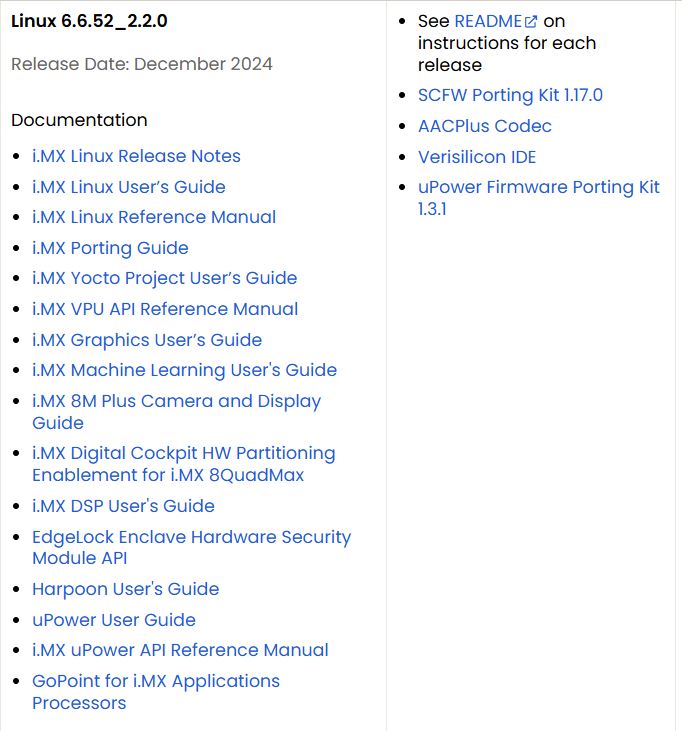Open i.MX Linux Reference Manual

coord(154,217)
